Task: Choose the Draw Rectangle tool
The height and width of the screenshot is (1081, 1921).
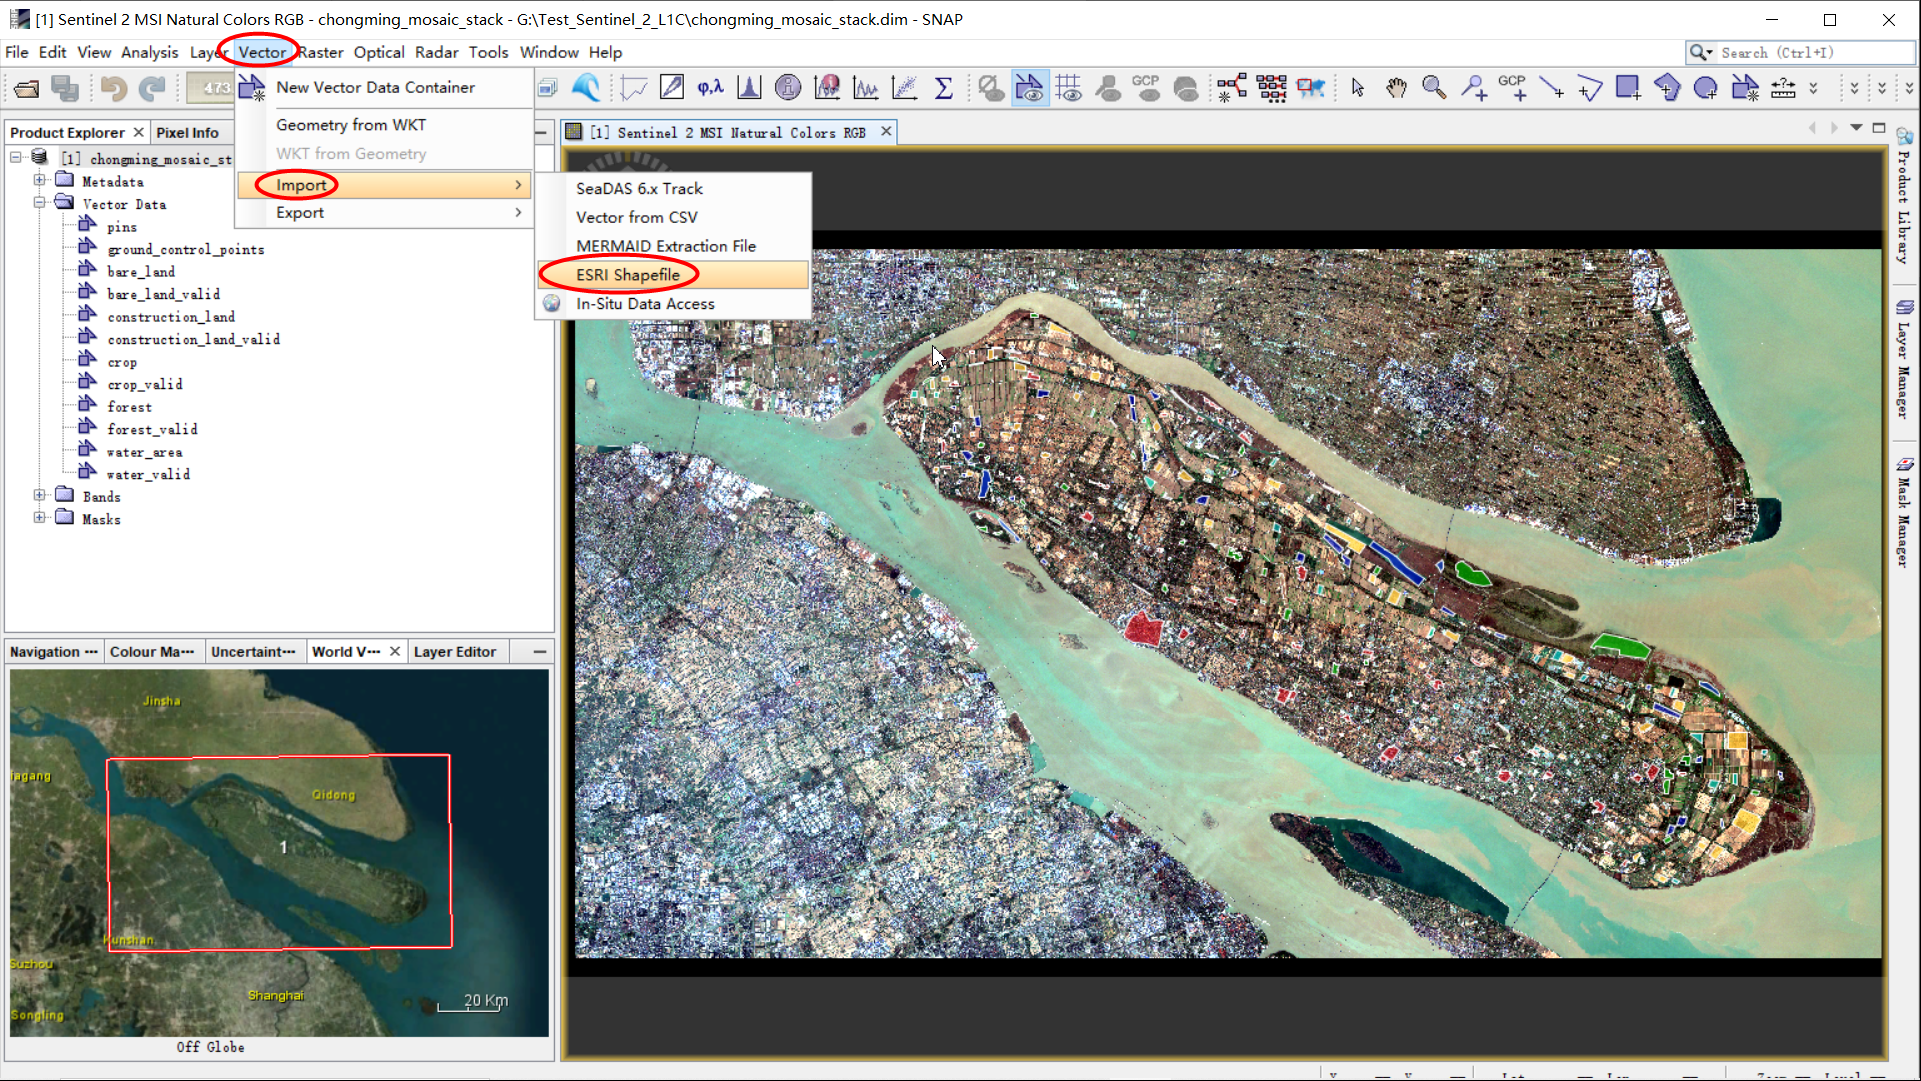Action: click(1628, 88)
